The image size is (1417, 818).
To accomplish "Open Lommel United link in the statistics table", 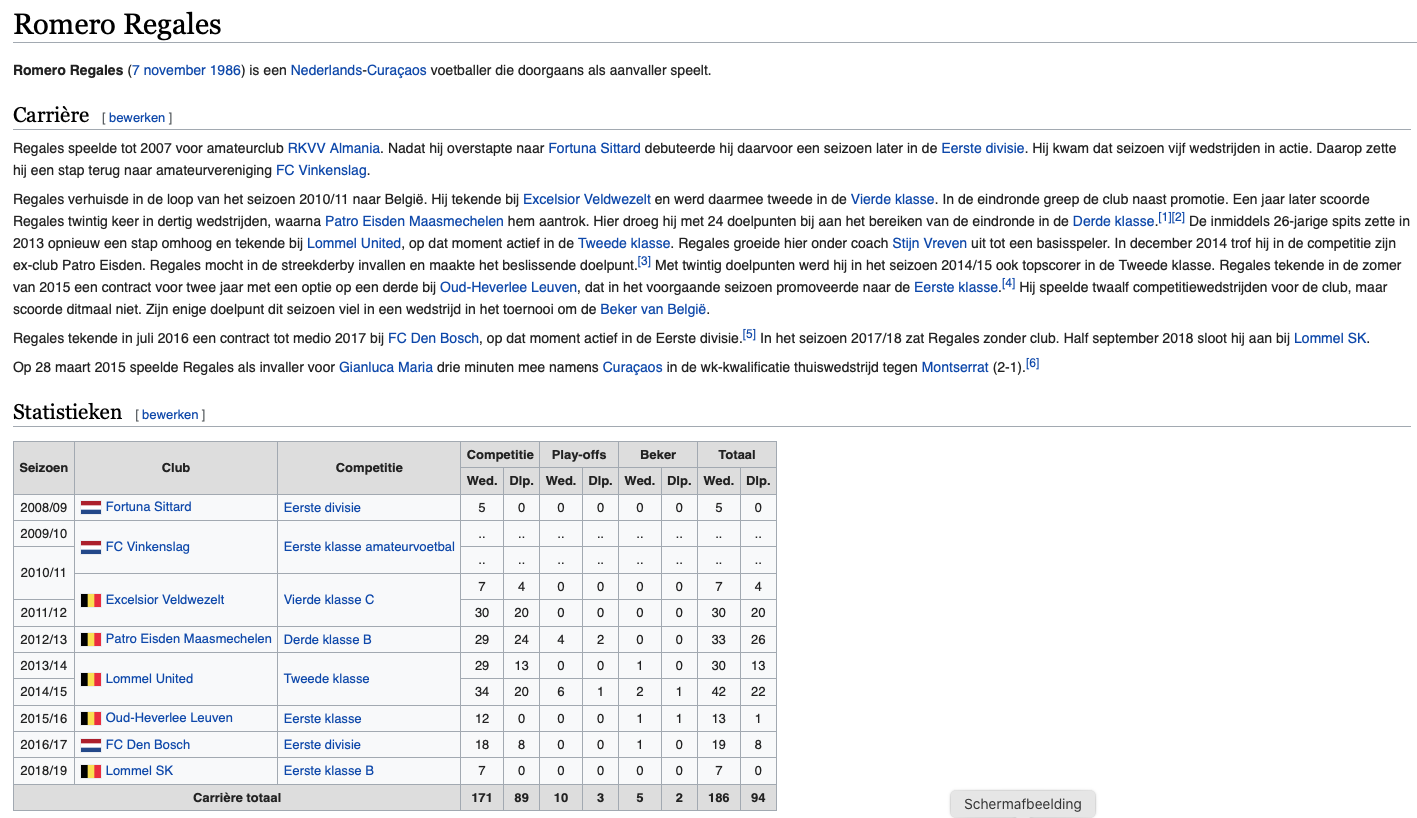I will pos(149,679).
